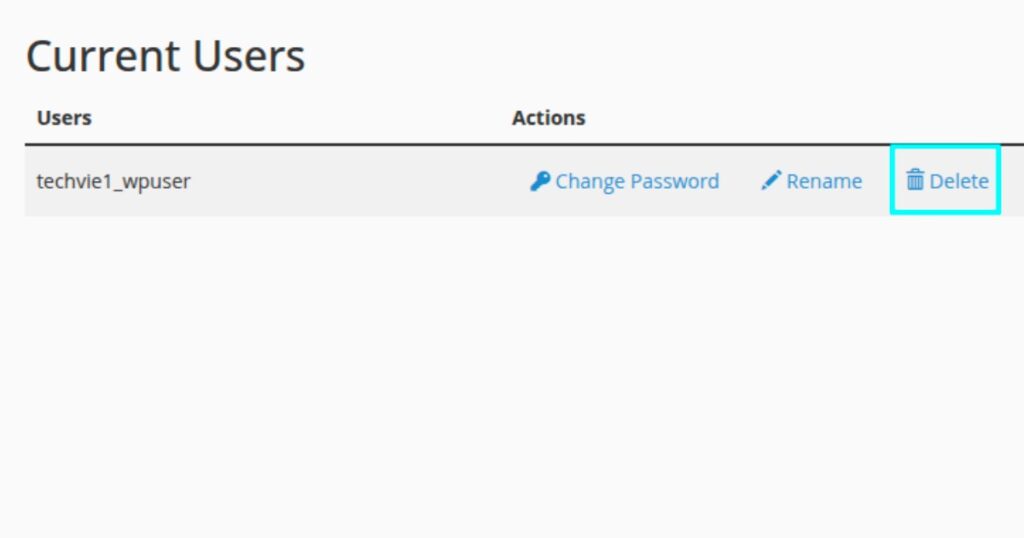Click blank space in techvie1_wpuser row
This screenshot has height=538, width=1024.
350,181
